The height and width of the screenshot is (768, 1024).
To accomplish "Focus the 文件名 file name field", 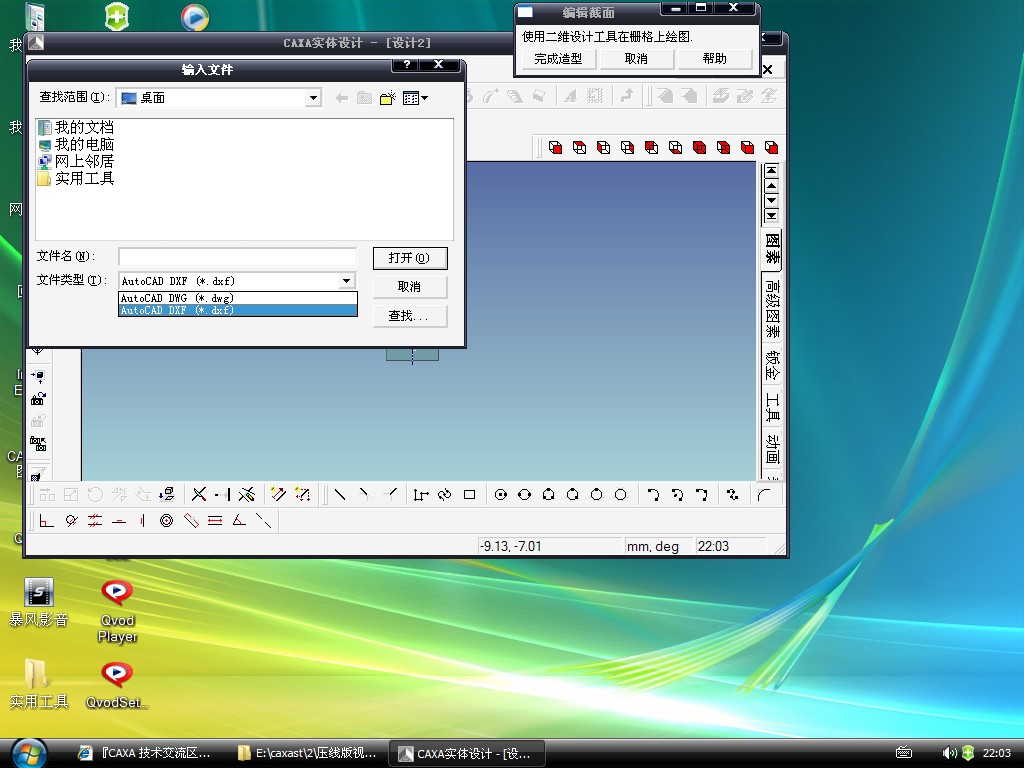I will (238, 257).
